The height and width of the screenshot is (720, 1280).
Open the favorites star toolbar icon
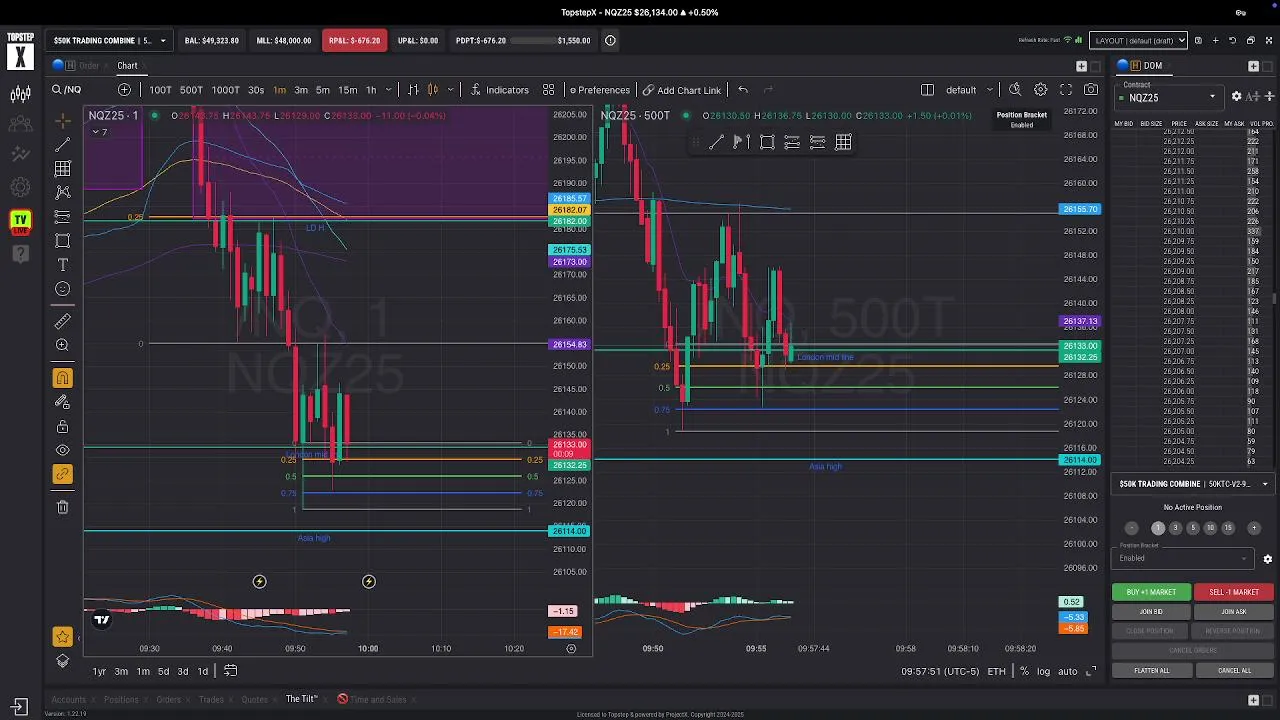coord(62,637)
